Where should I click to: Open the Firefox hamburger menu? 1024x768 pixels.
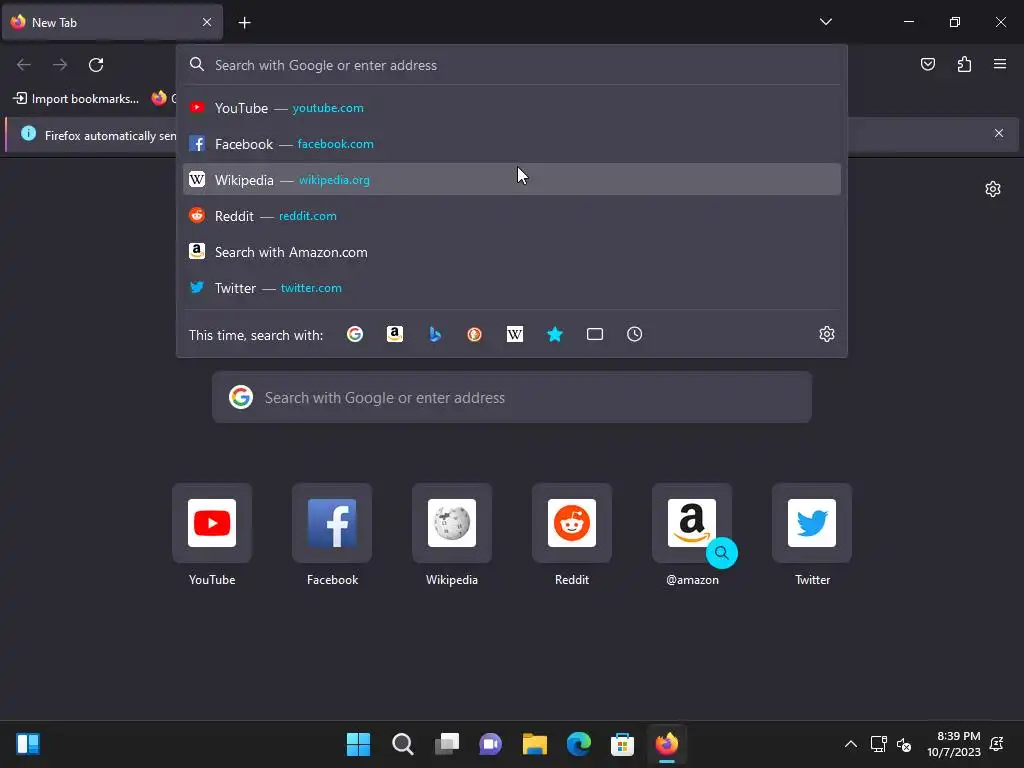(x=1000, y=64)
